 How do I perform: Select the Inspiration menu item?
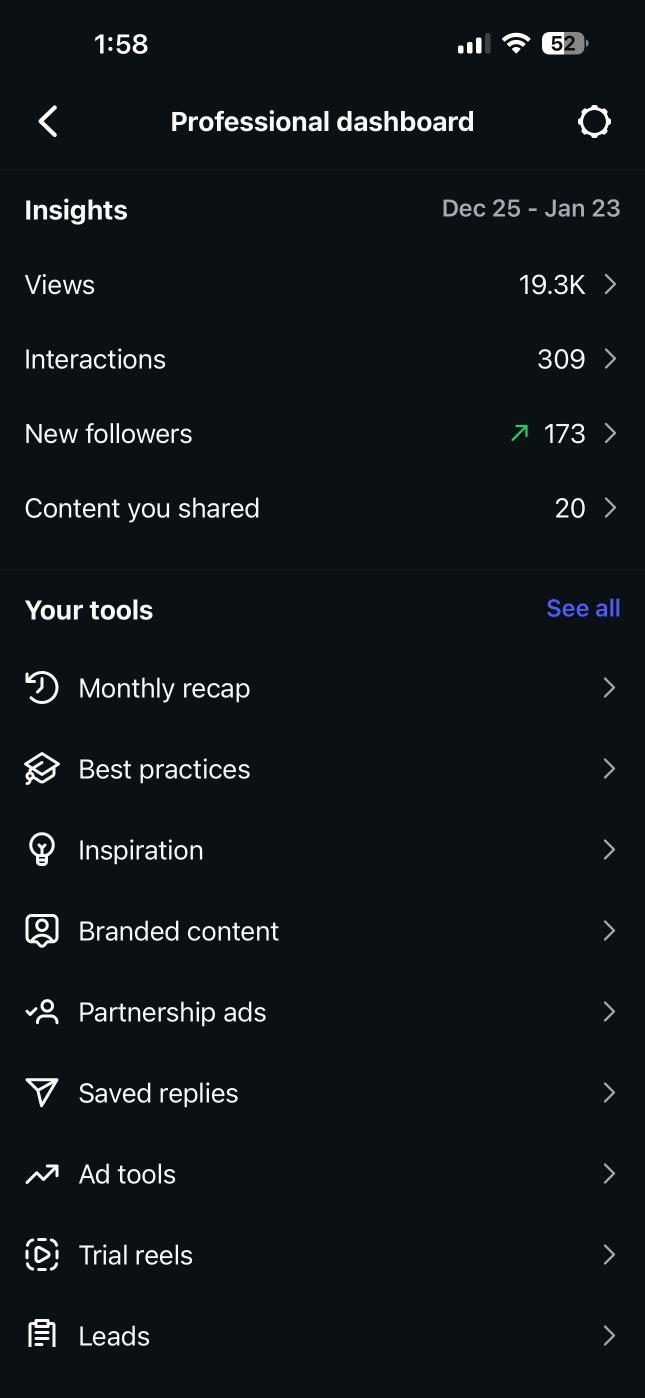tap(141, 850)
